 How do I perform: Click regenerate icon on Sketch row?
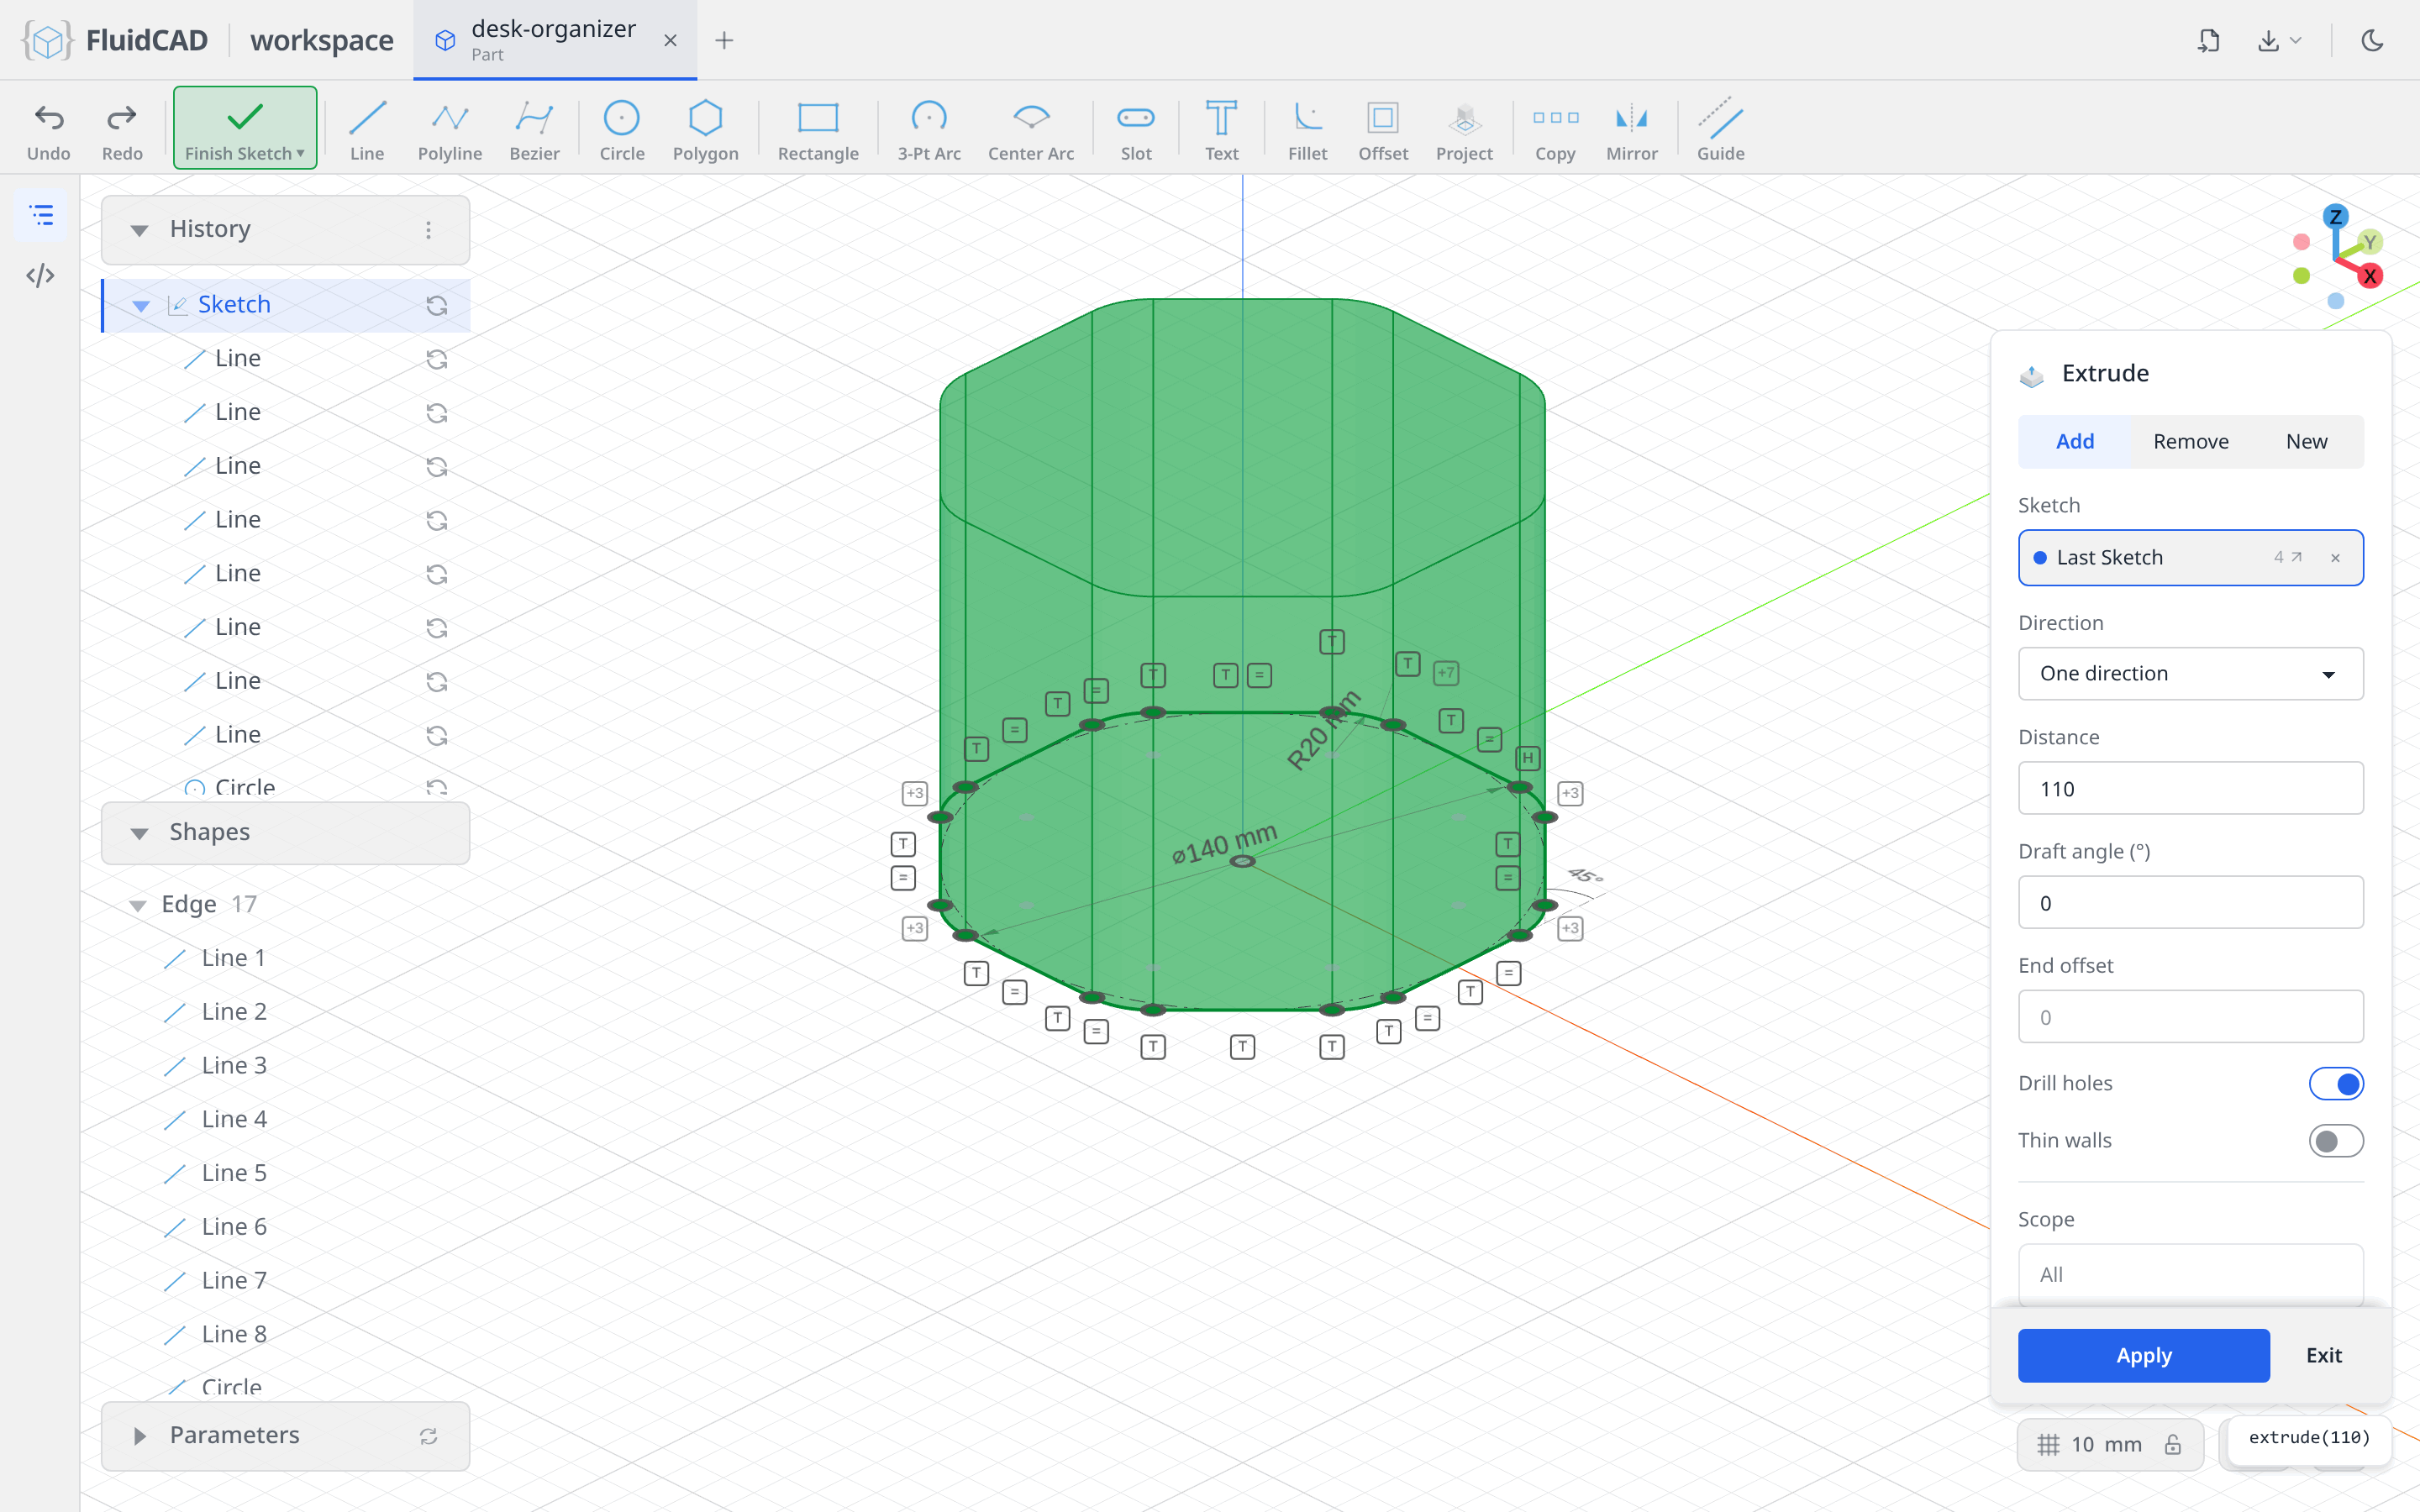click(x=436, y=305)
